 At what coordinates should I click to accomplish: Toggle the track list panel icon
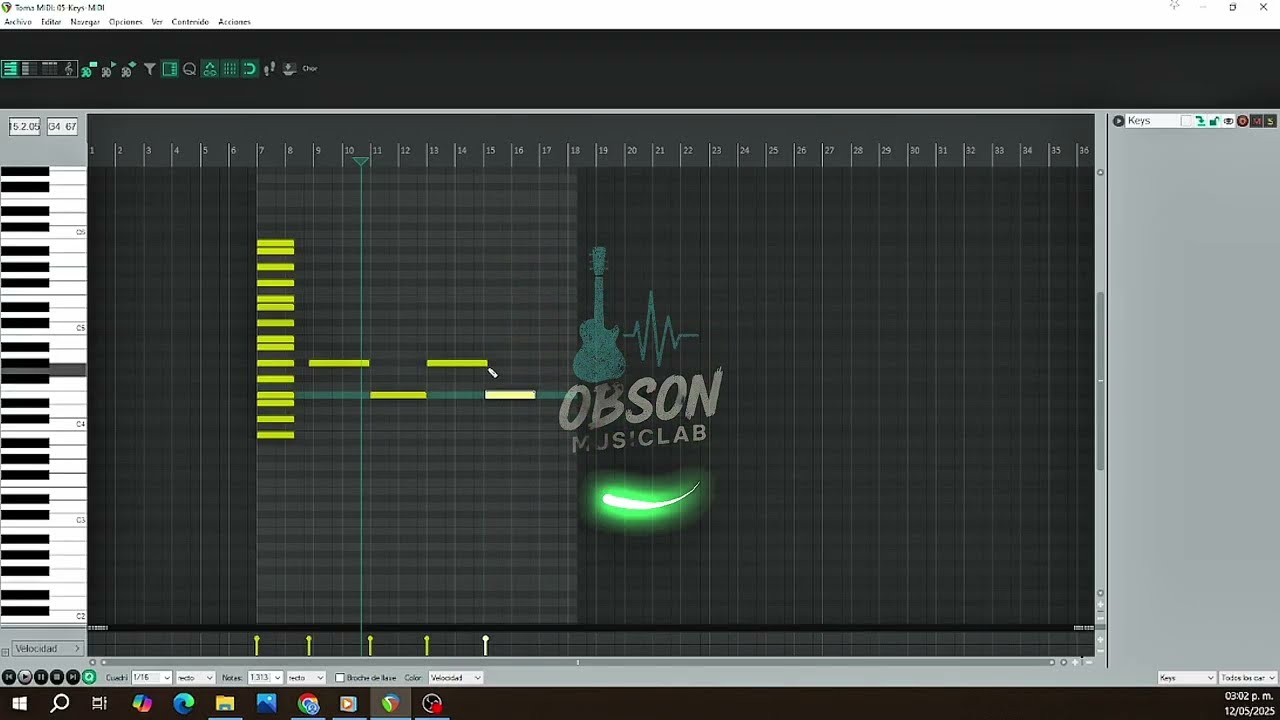pyautogui.click(x=170, y=69)
